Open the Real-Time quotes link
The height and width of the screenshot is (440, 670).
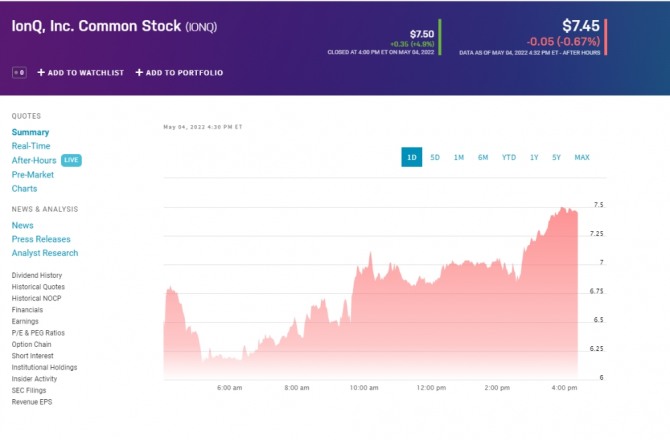pyautogui.click(x=31, y=146)
